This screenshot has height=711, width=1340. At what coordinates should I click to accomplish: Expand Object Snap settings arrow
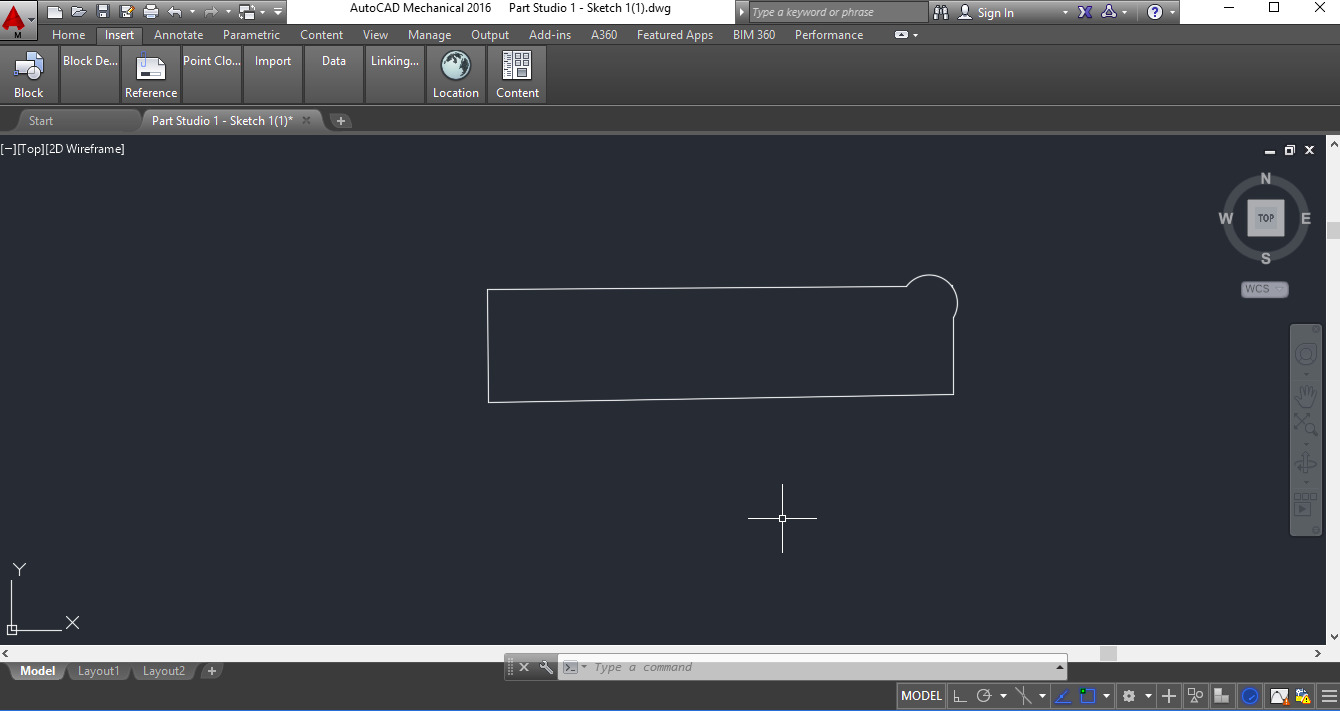click(x=1106, y=696)
